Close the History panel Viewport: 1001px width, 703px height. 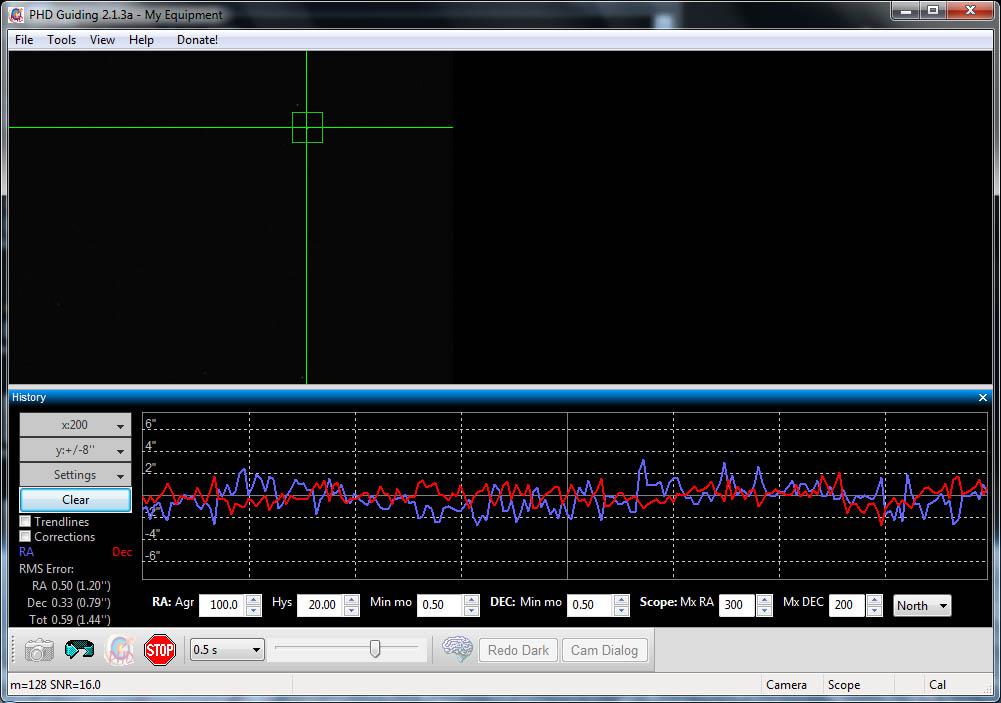(x=982, y=397)
